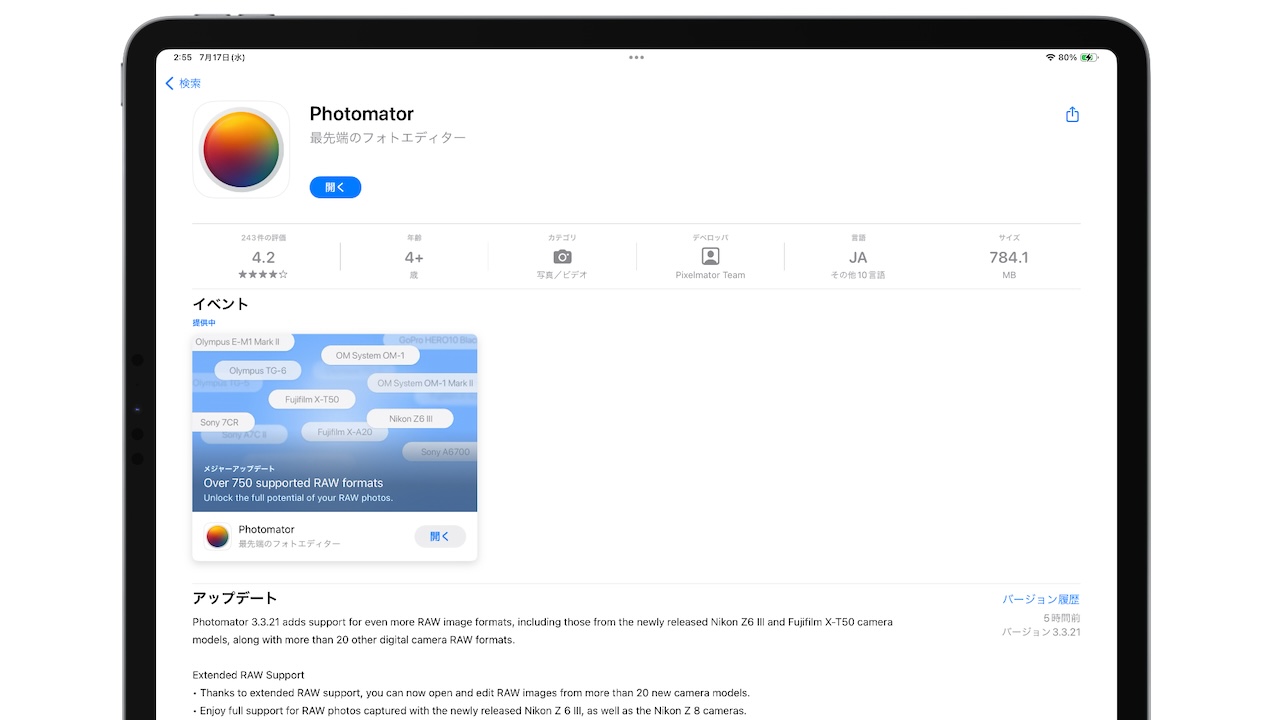Tap the Photomator title text

click(x=361, y=114)
